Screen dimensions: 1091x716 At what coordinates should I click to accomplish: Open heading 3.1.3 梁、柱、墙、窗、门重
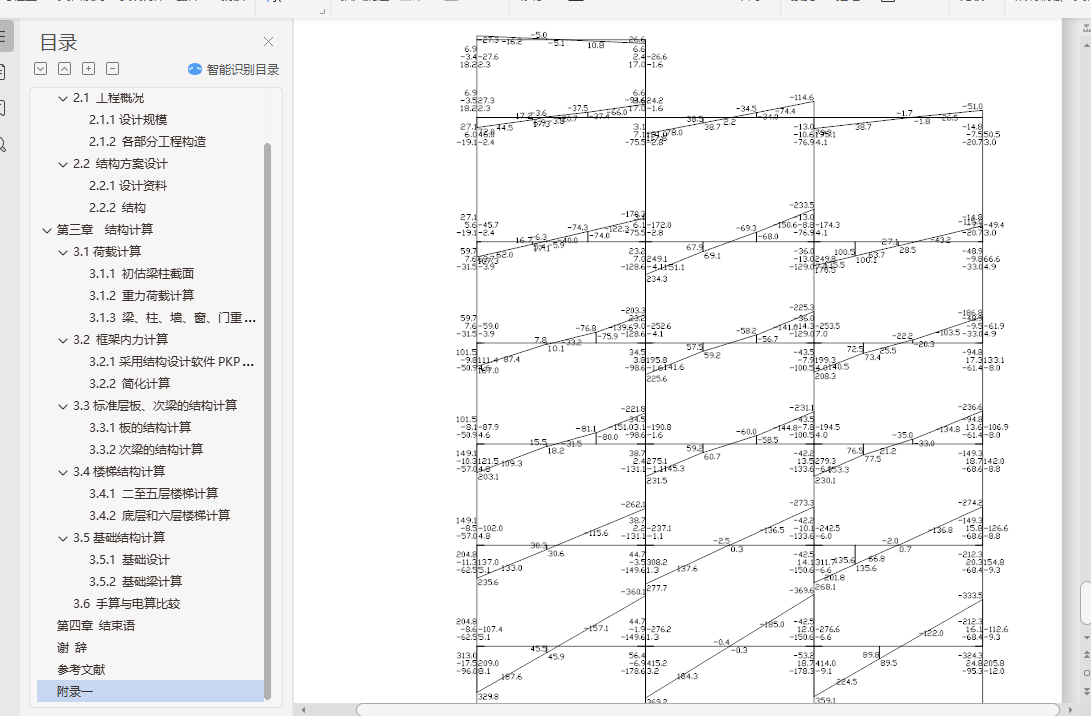(x=173, y=318)
